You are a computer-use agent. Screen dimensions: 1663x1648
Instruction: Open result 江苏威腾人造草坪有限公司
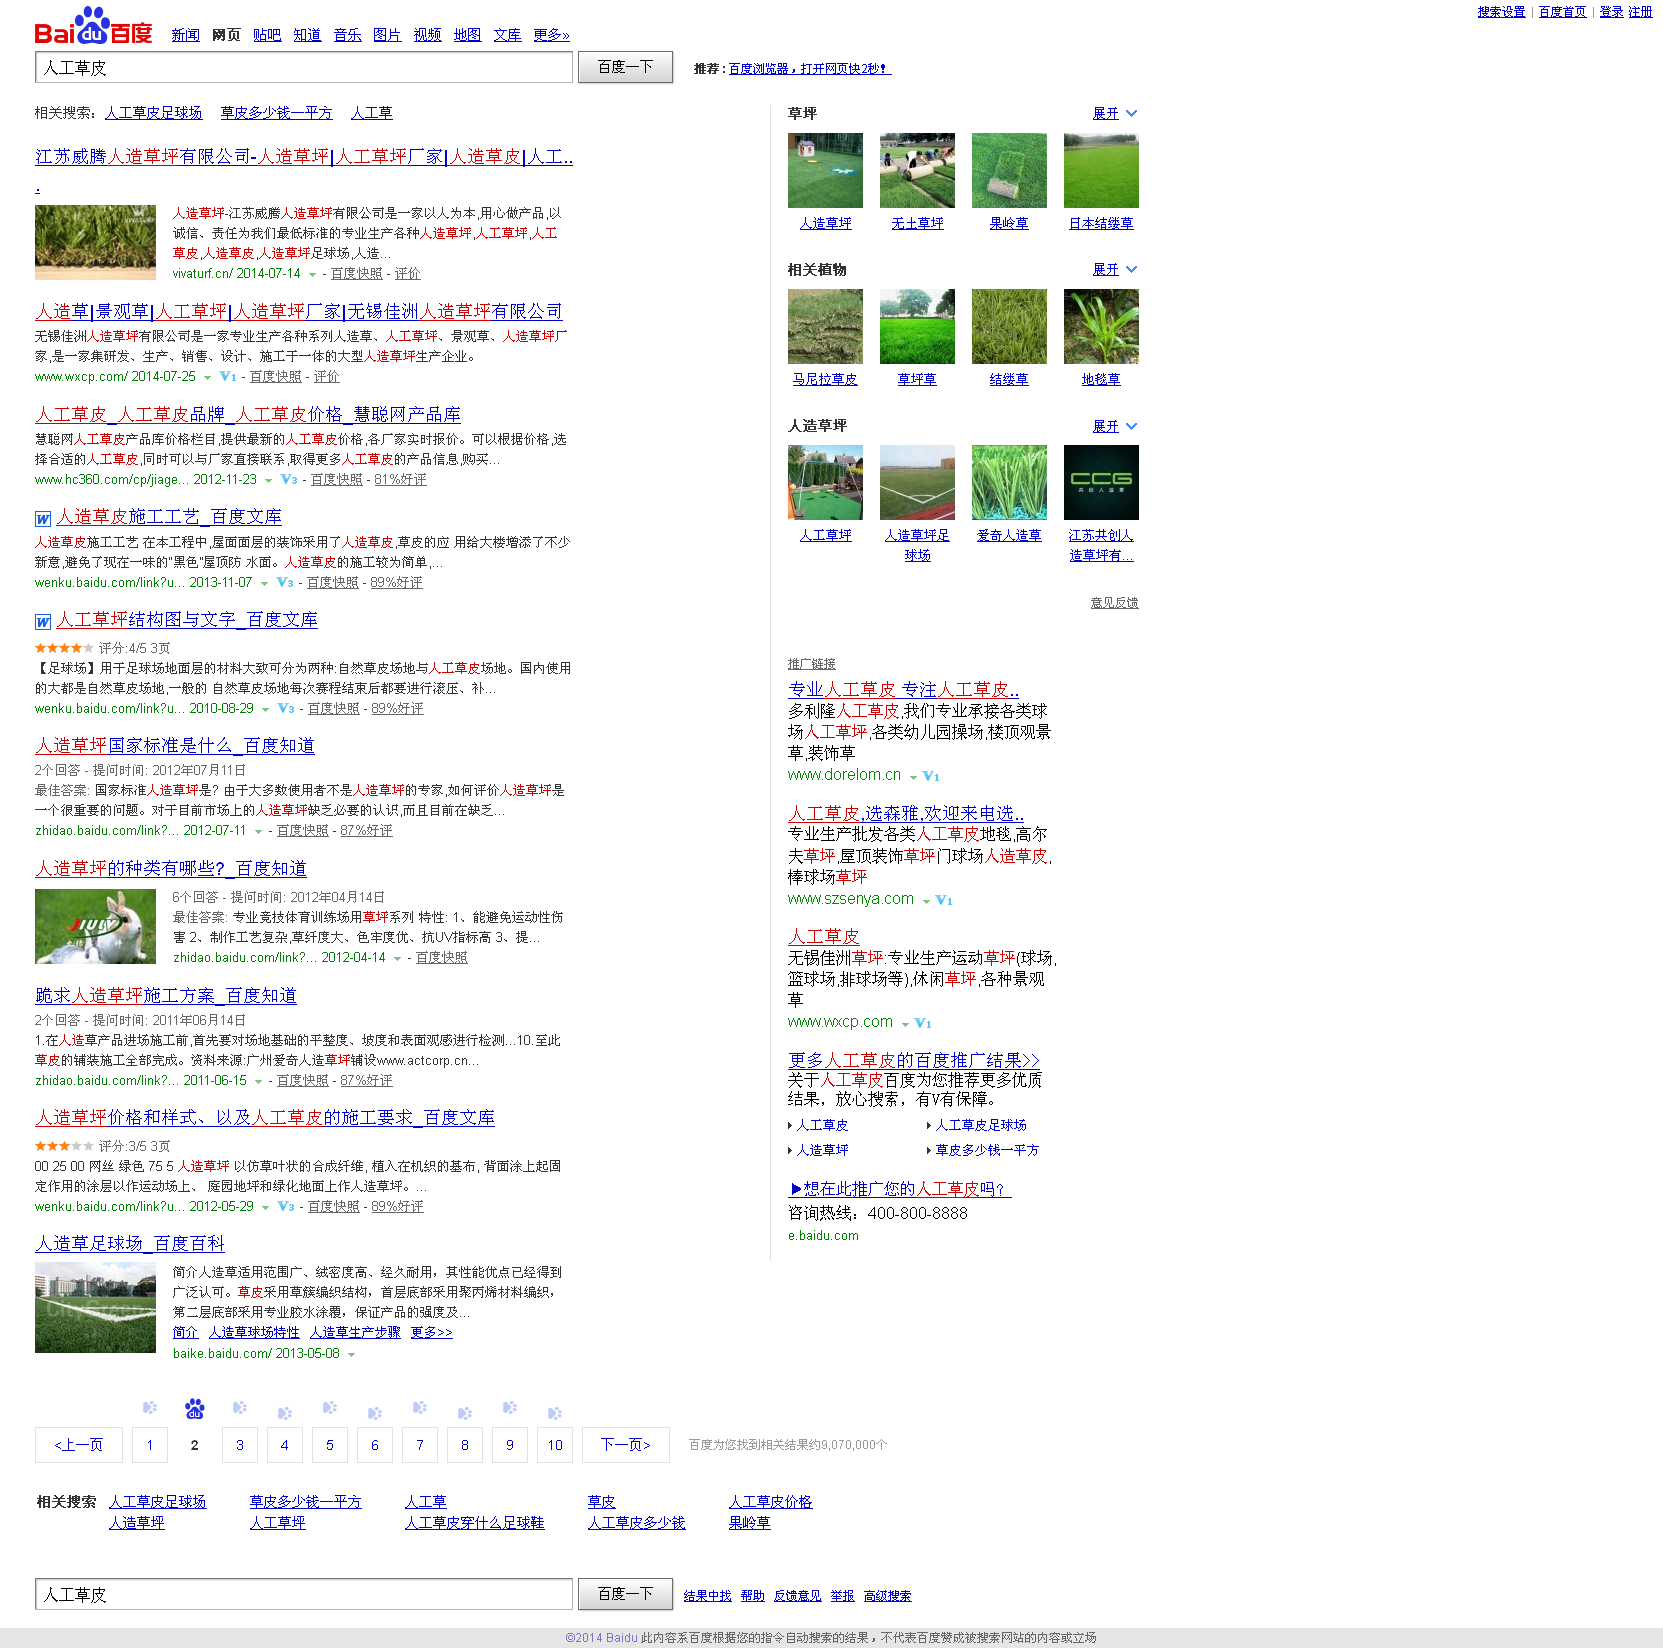point(304,157)
